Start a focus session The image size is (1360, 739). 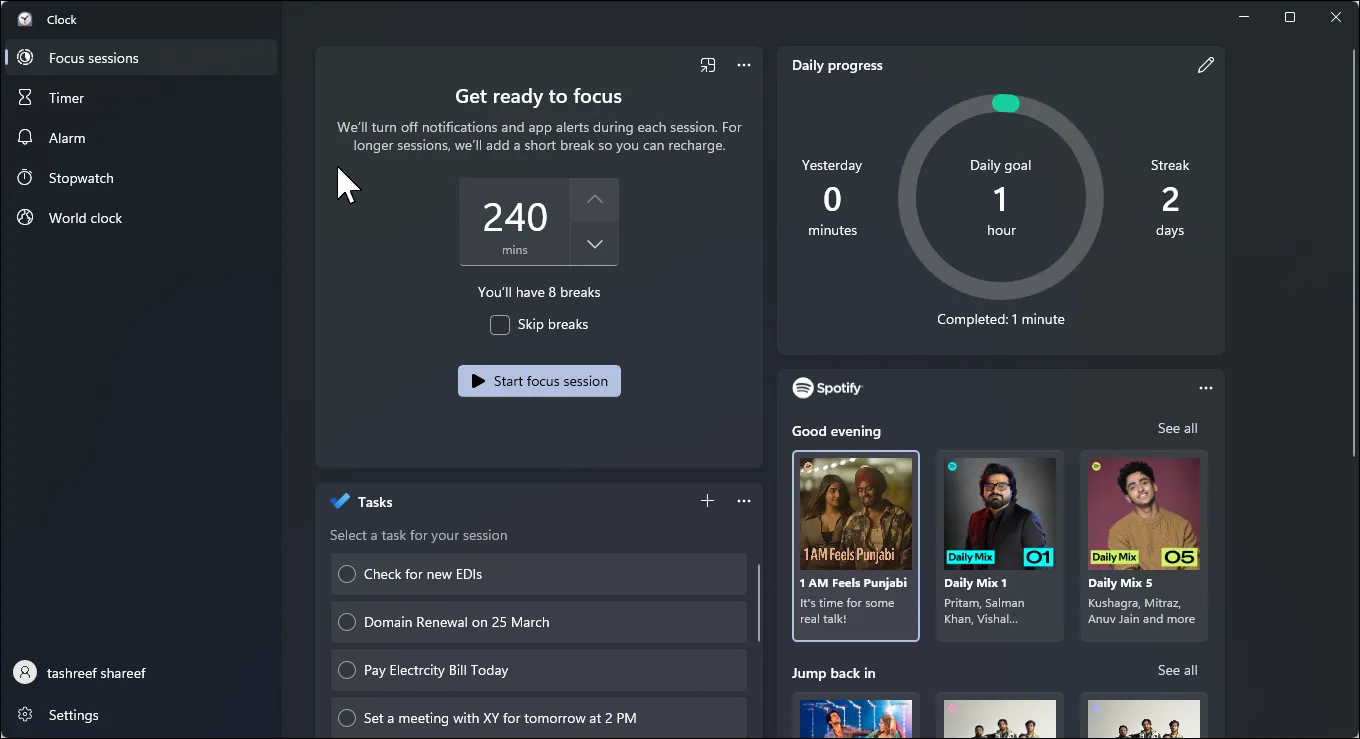[539, 381]
